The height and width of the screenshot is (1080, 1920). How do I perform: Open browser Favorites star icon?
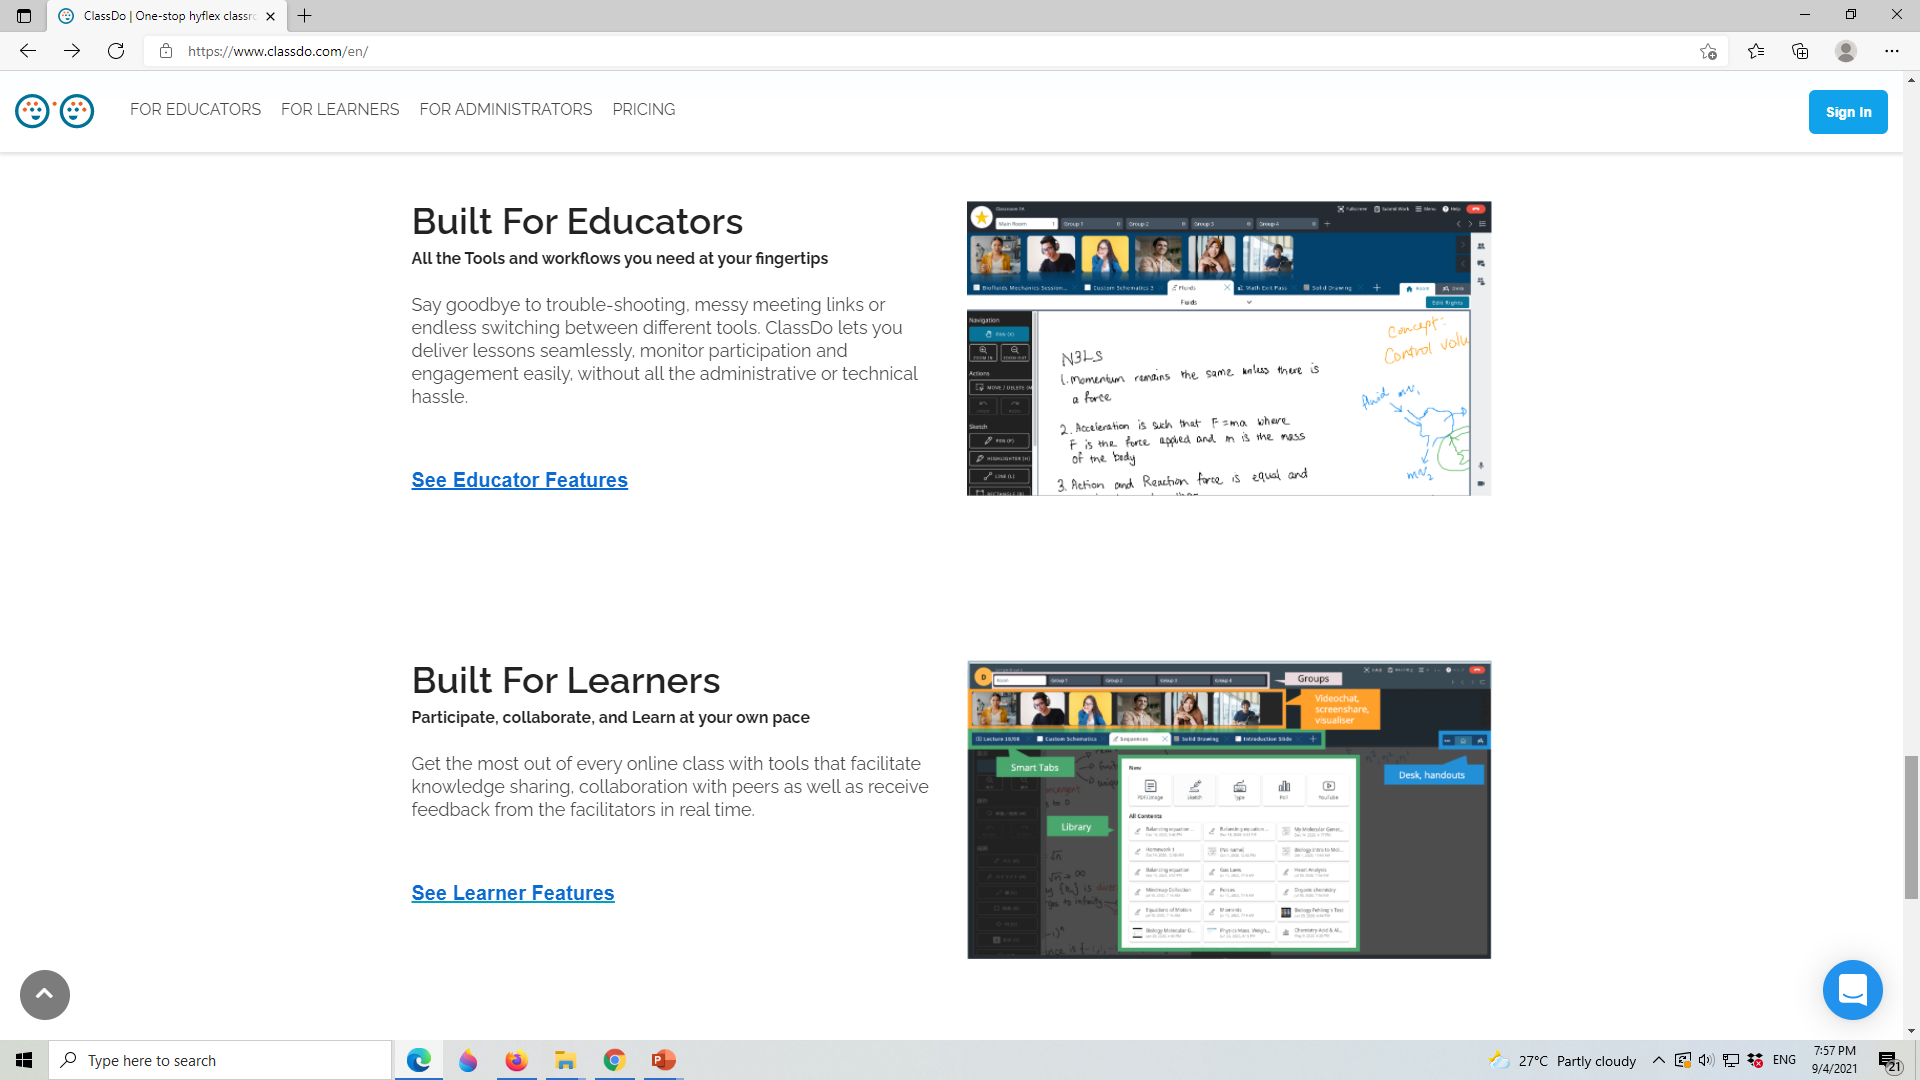pyautogui.click(x=1756, y=51)
